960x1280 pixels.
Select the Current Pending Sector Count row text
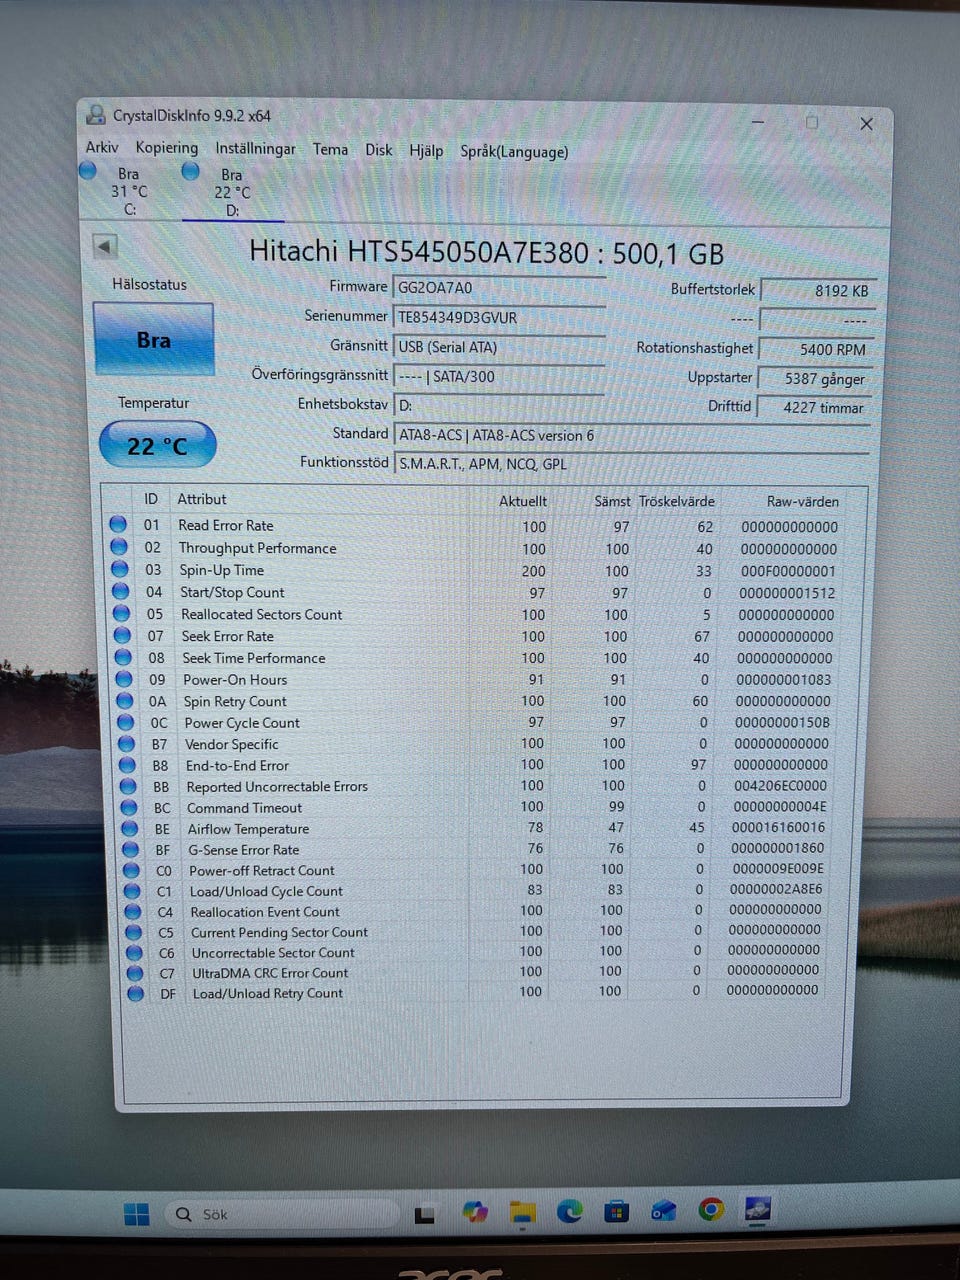[279, 932]
